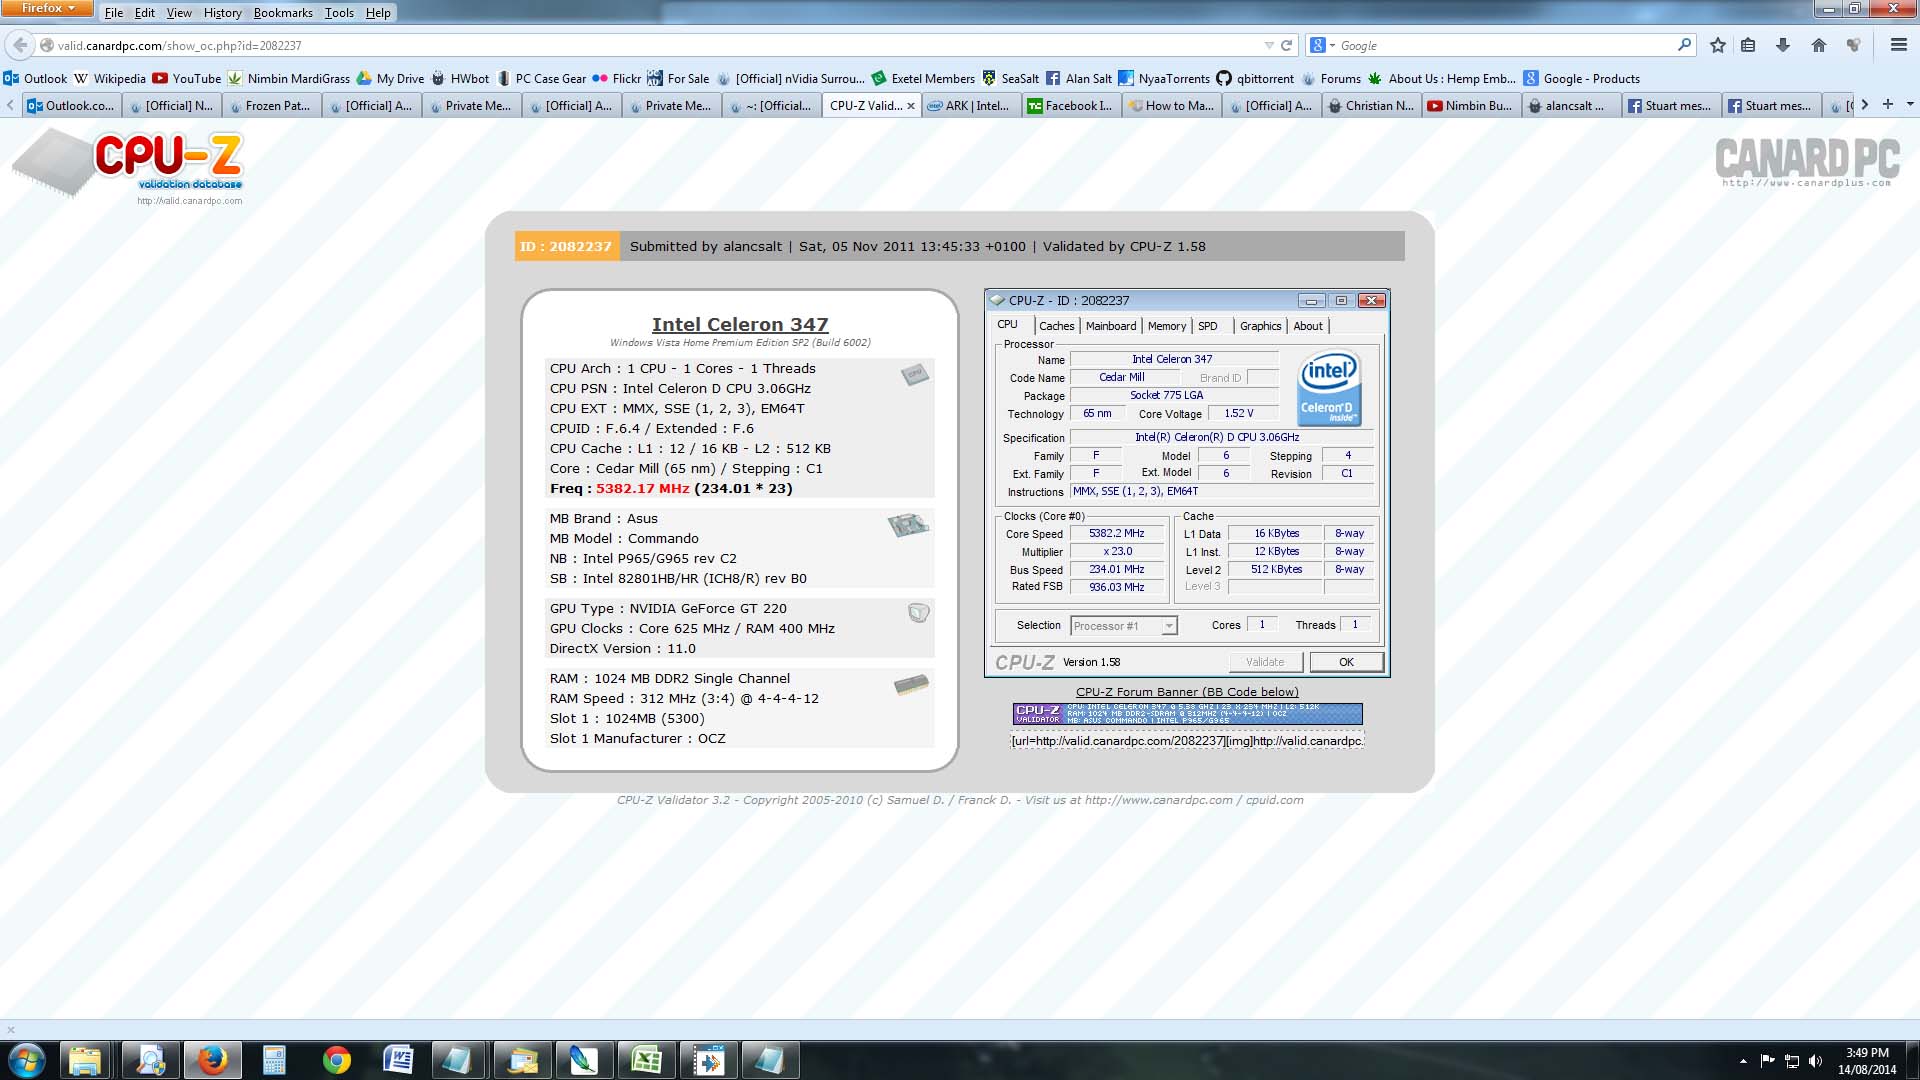This screenshot has height=1080, width=1920.
Task: Open the Downloads arrow icon
Action: pyautogui.click(x=1783, y=45)
